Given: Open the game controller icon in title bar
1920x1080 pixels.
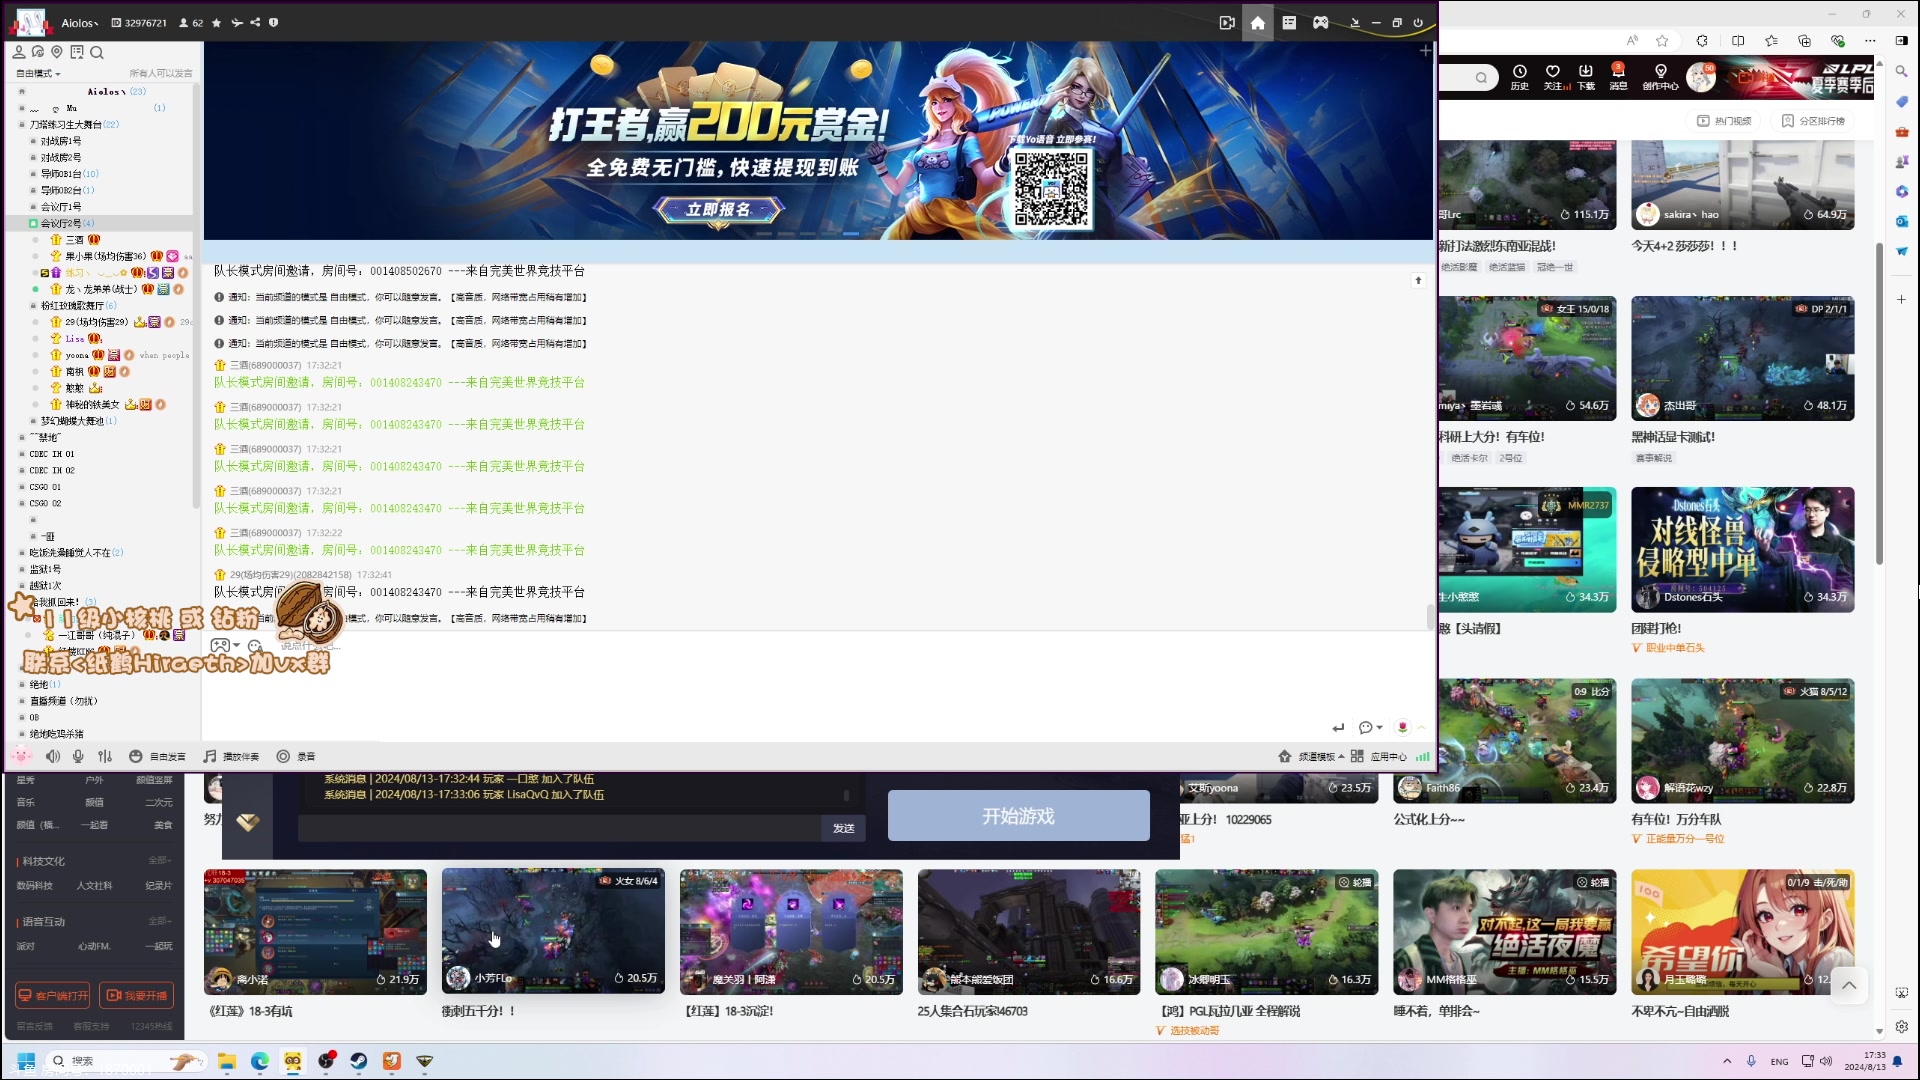Looking at the screenshot, I should coord(1320,22).
